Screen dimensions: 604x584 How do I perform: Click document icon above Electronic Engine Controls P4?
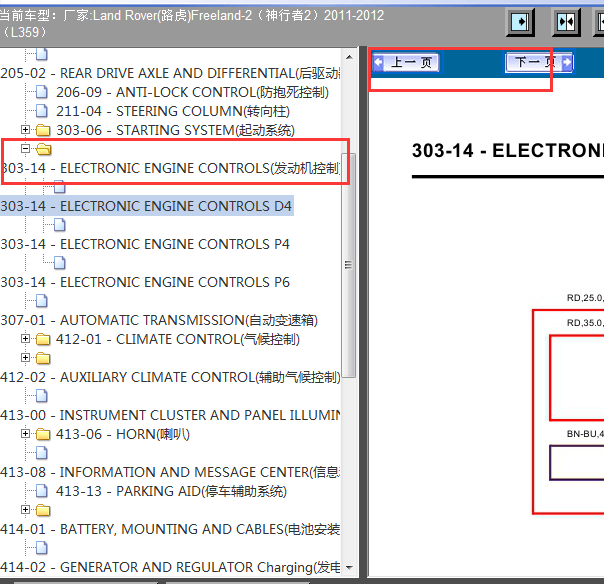coord(60,225)
